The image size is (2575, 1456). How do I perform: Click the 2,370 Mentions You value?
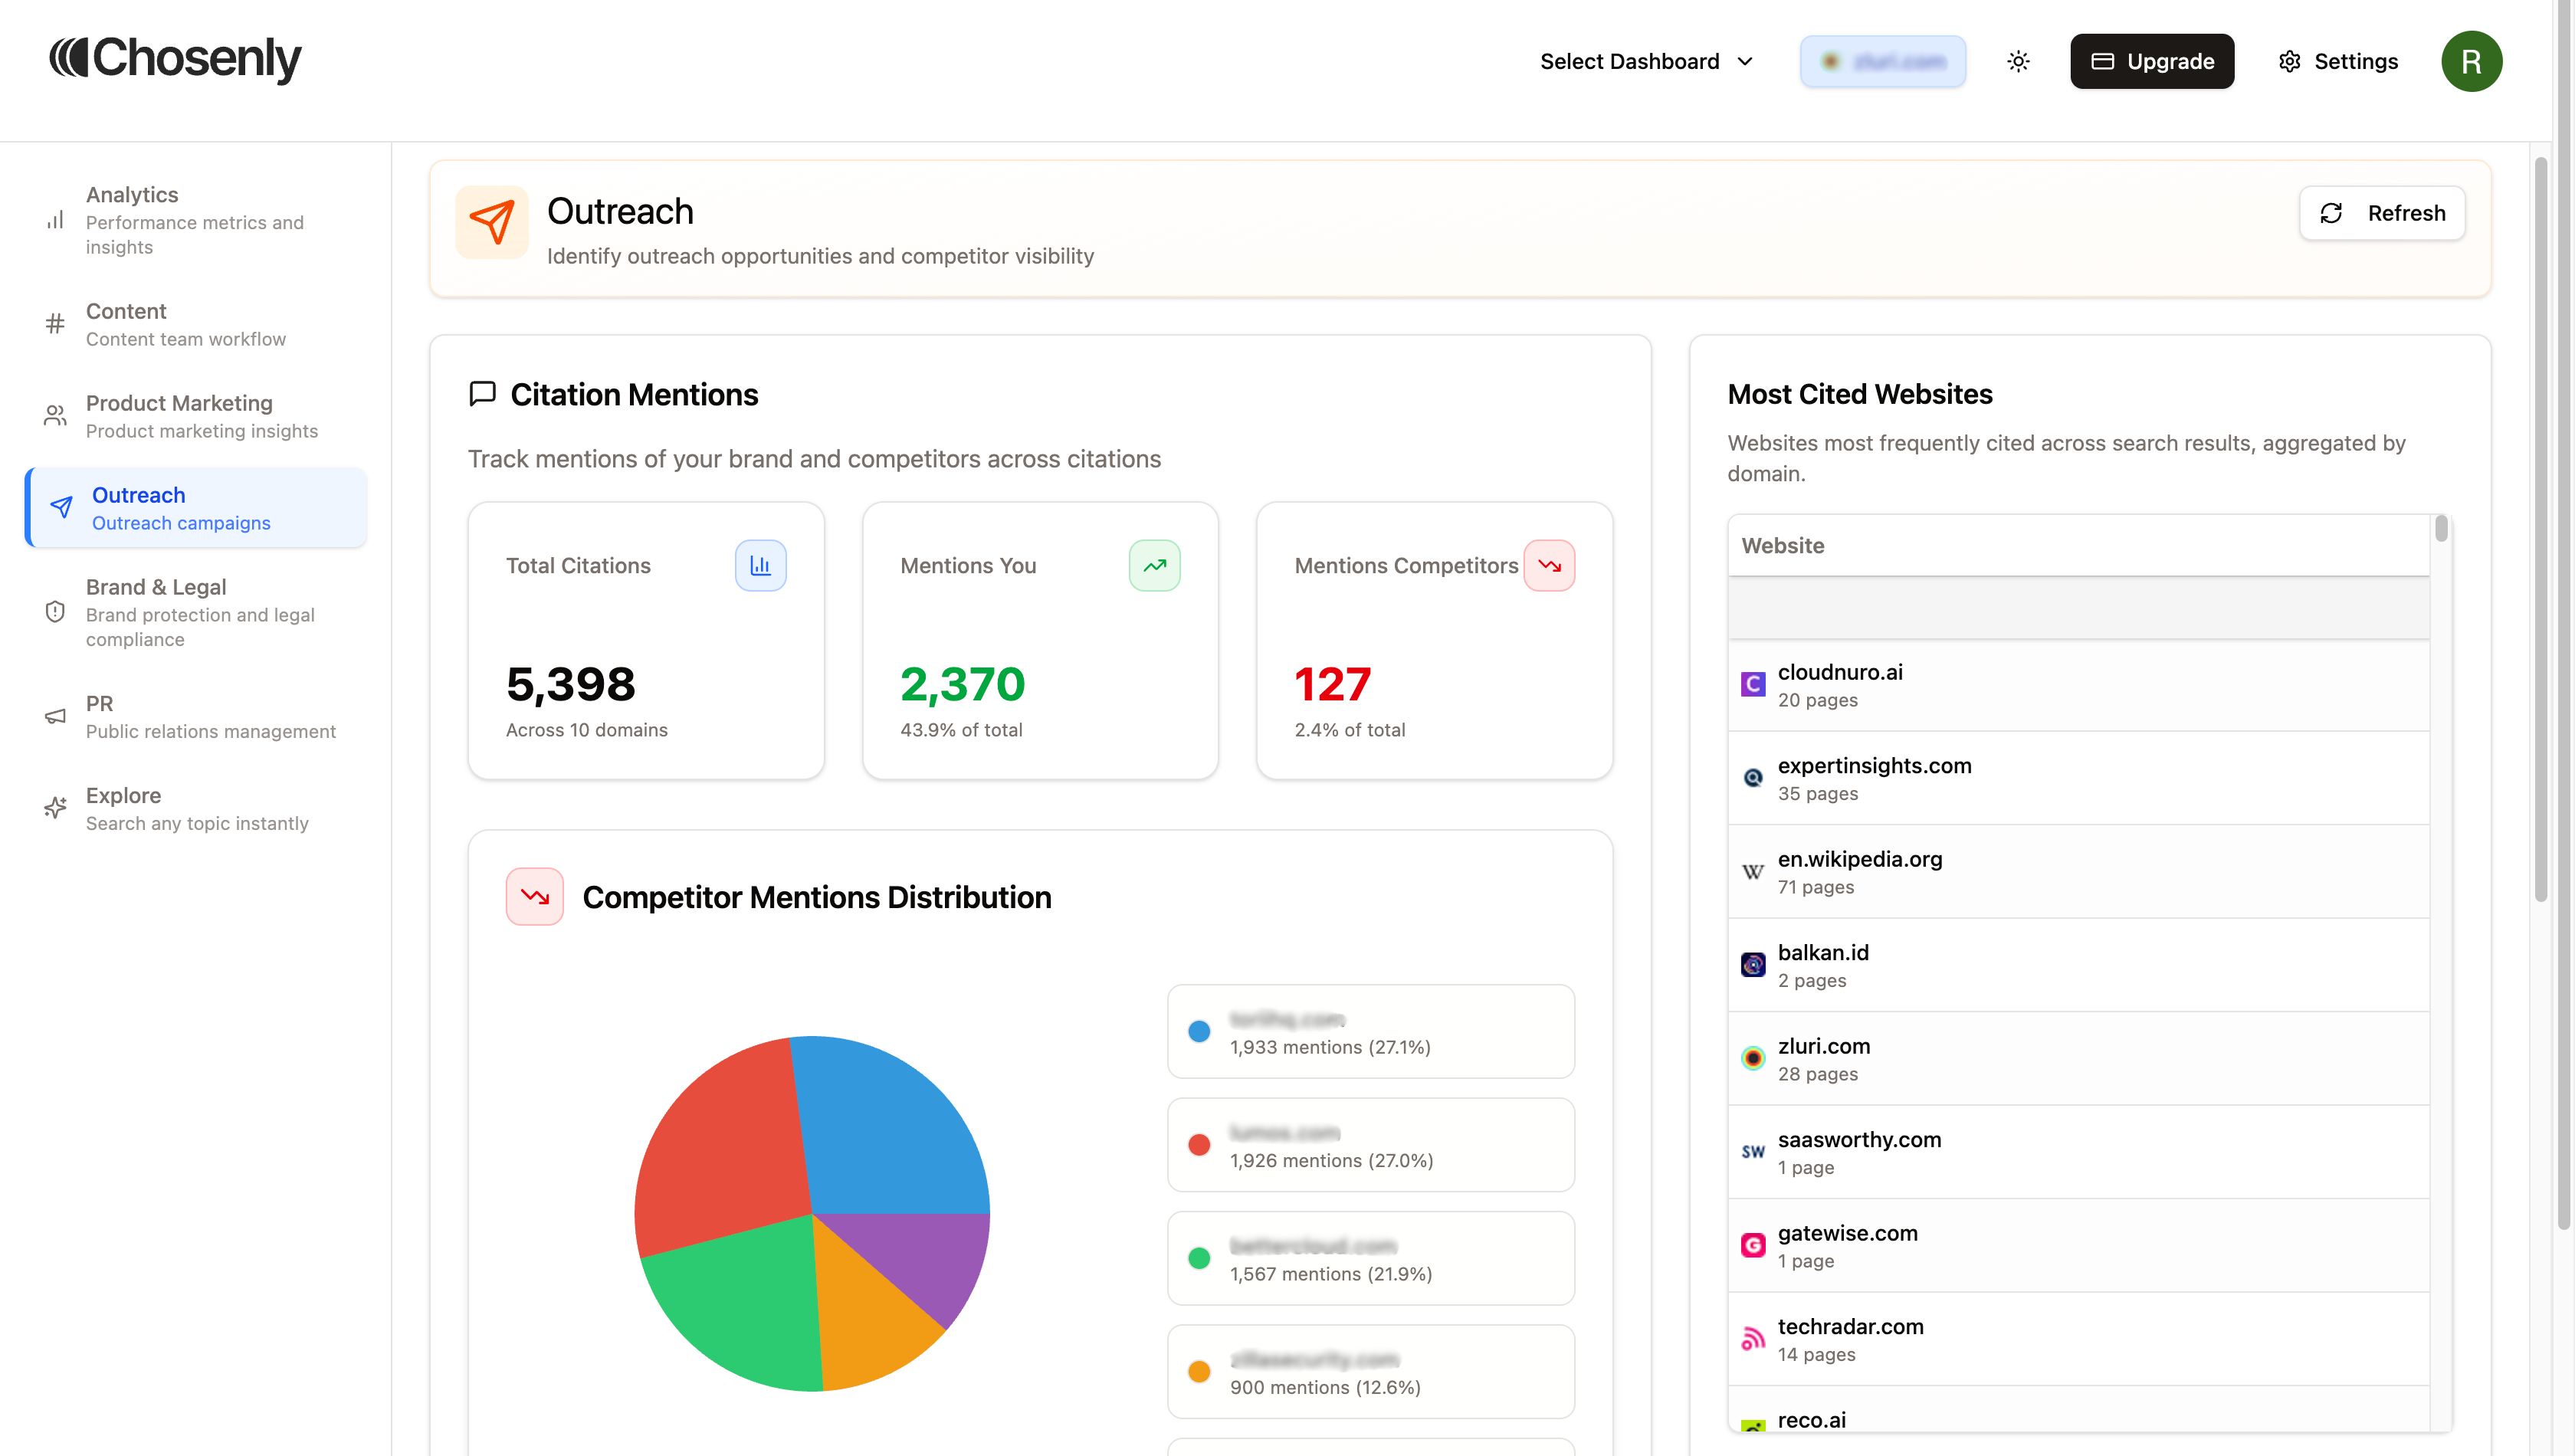(963, 685)
